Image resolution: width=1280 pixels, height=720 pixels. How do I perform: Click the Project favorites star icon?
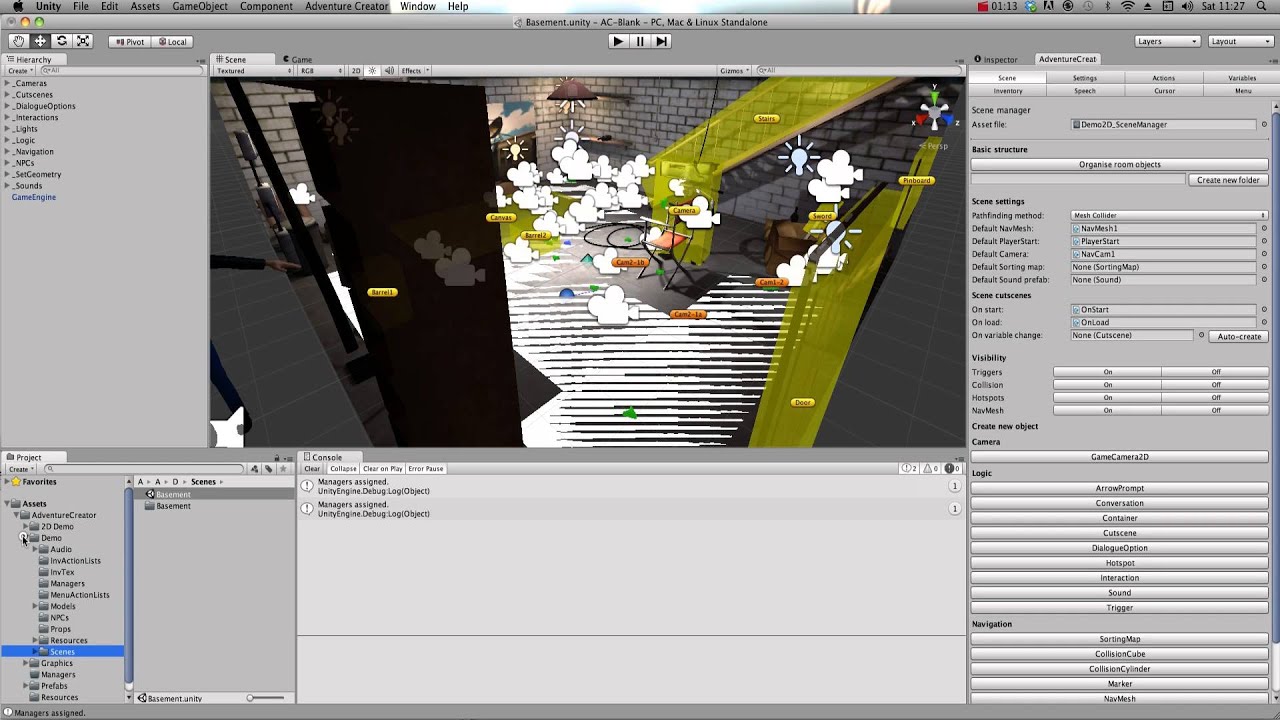click(x=283, y=469)
